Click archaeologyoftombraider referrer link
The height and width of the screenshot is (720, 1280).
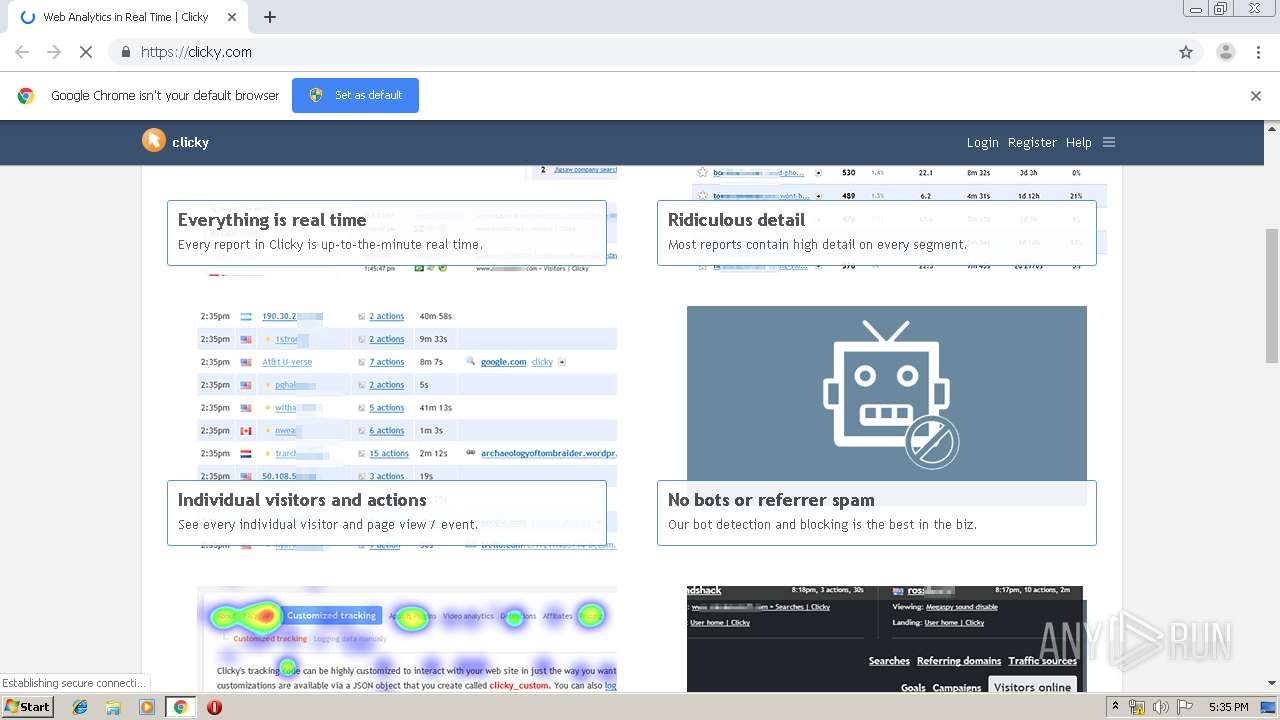(549, 453)
